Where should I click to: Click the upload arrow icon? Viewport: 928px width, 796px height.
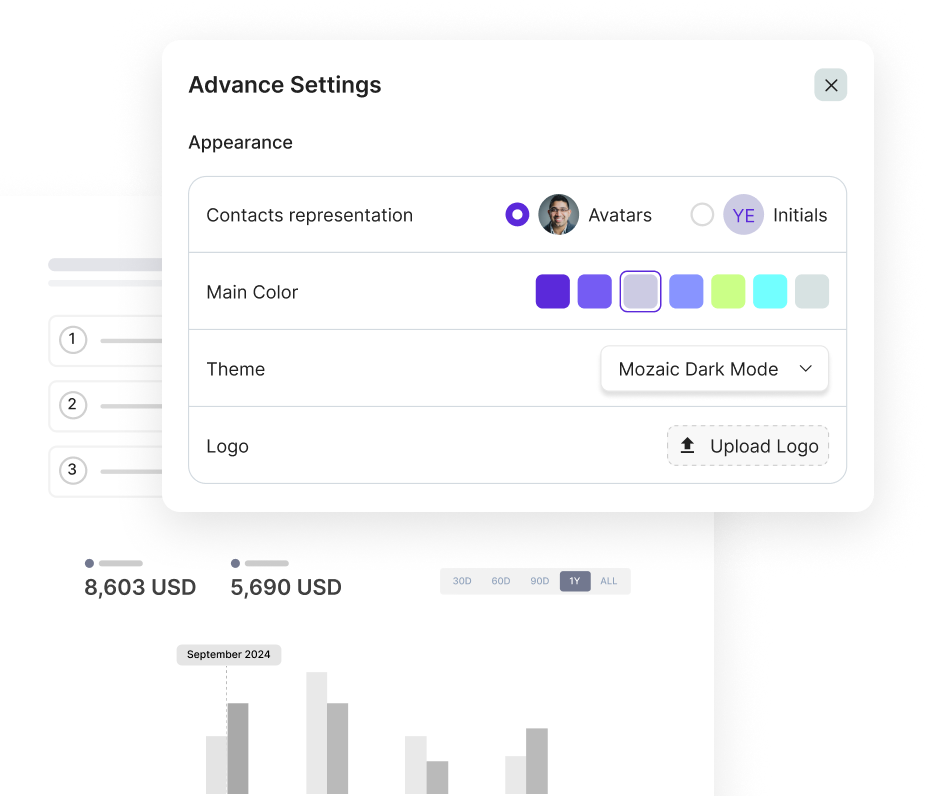tap(687, 445)
